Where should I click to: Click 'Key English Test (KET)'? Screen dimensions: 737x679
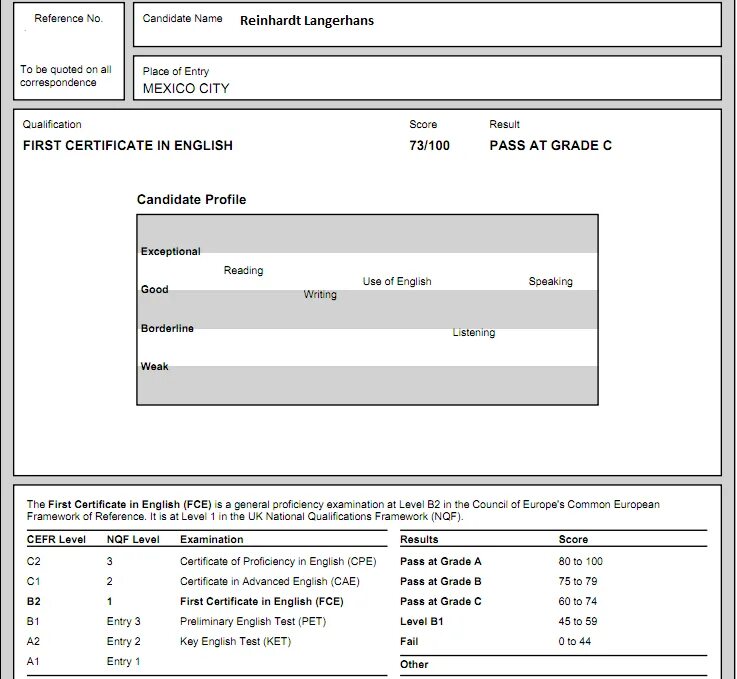(235, 641)
